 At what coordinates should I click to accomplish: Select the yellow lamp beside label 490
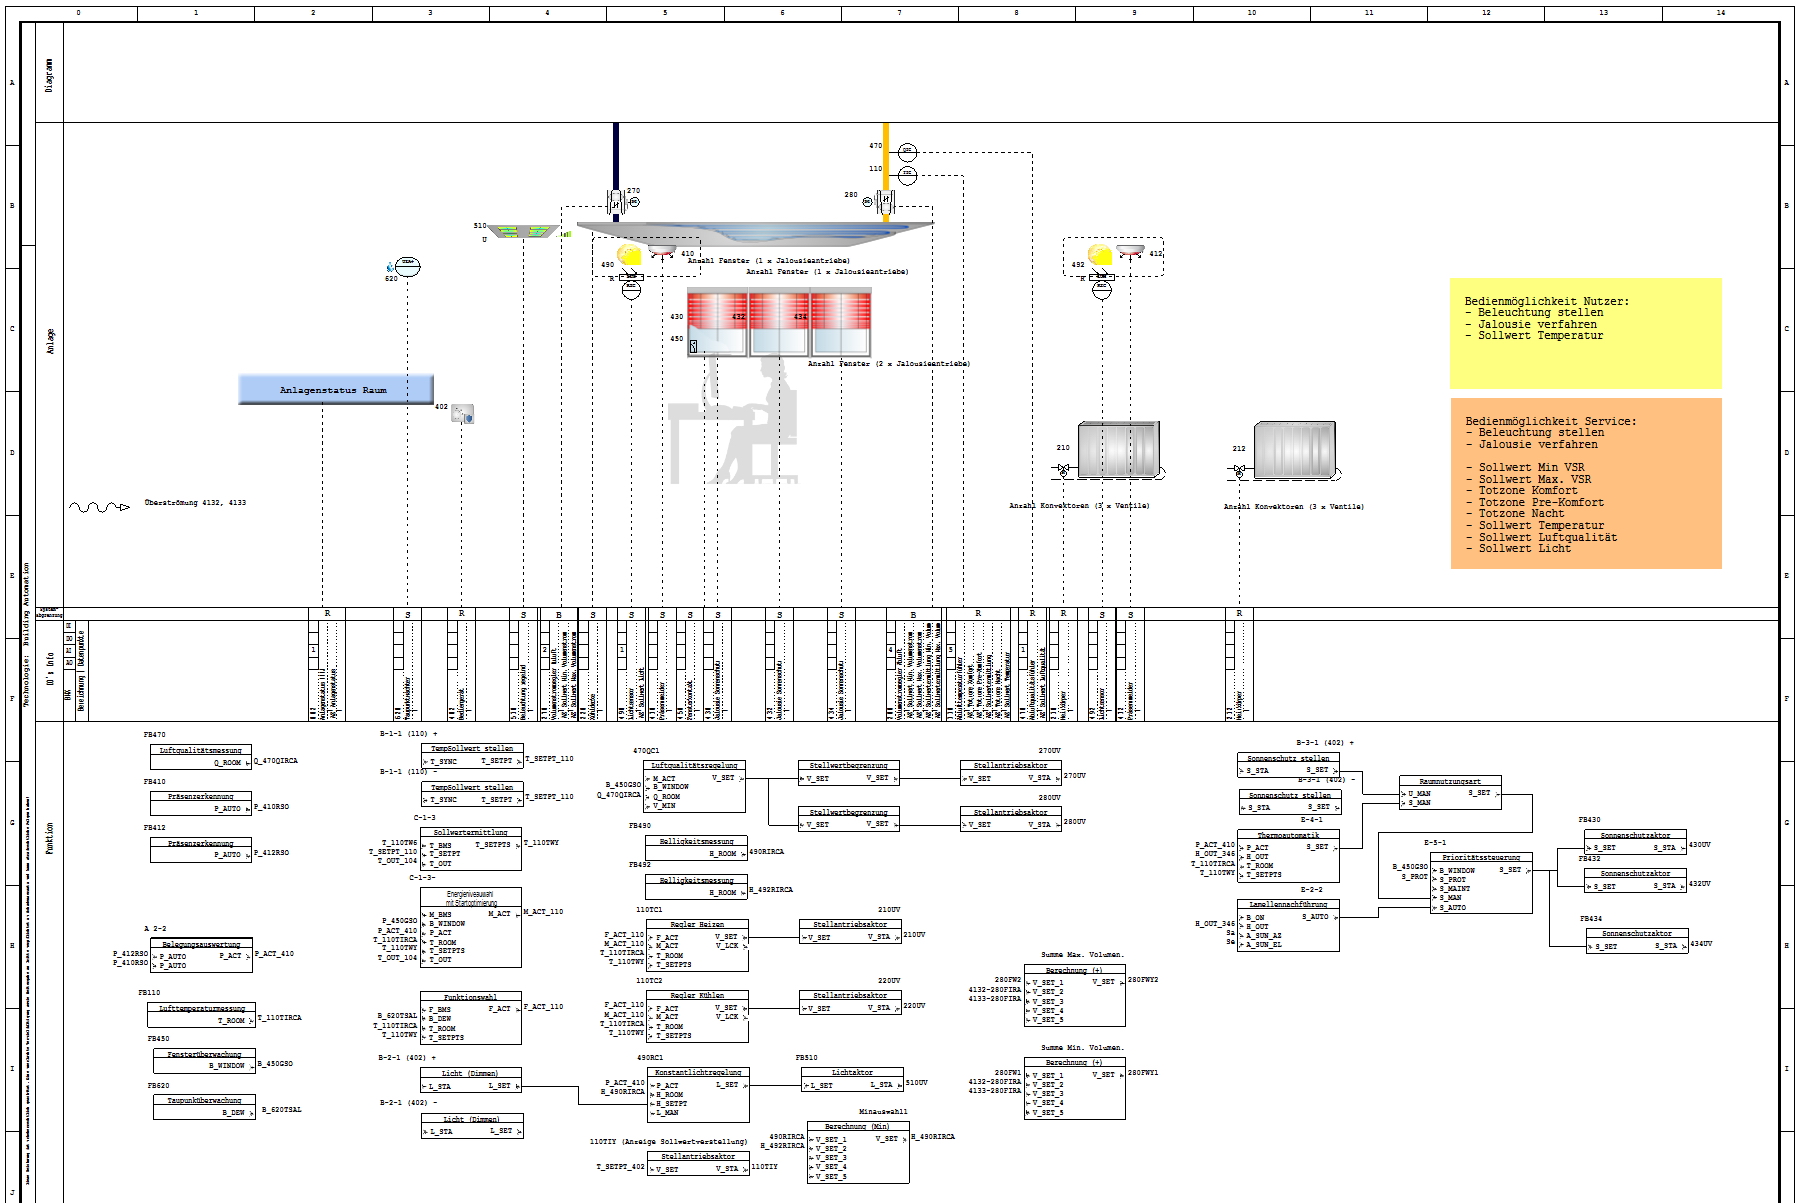click(630, 255)
